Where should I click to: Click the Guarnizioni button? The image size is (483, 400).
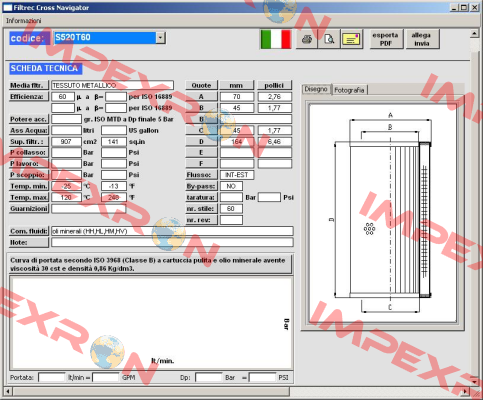29,209
